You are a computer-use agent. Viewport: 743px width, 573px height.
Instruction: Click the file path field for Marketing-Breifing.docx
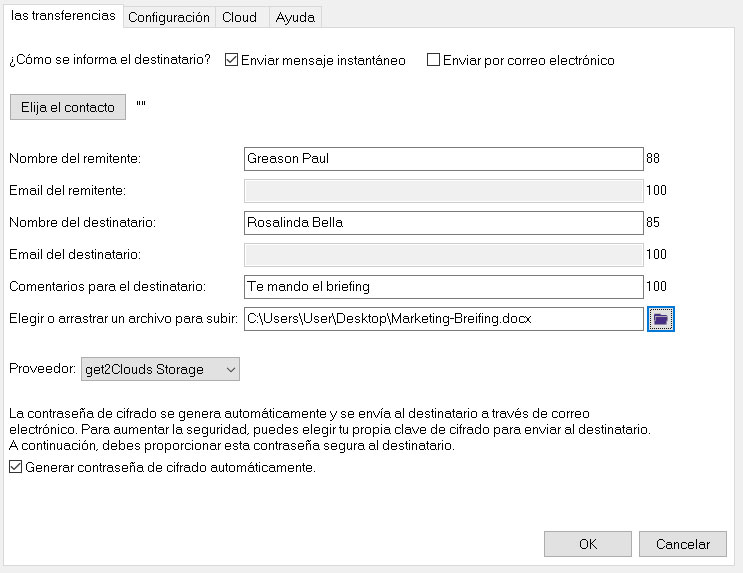click(x=442, y=319)
